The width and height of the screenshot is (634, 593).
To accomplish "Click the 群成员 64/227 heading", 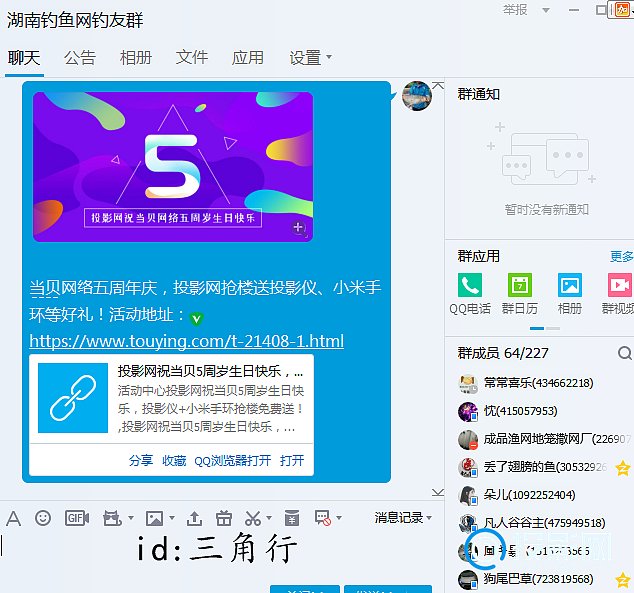I will coord(503,353).
